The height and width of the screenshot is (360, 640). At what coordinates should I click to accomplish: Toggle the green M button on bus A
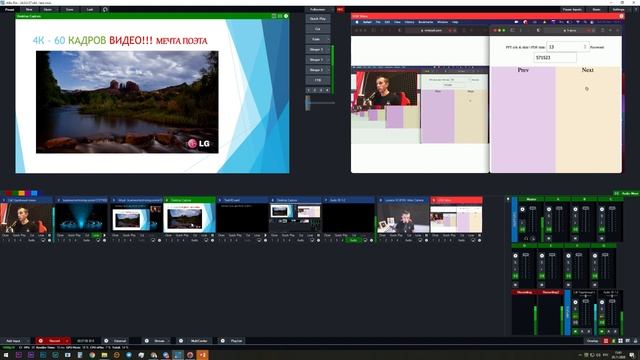[549, 230]
